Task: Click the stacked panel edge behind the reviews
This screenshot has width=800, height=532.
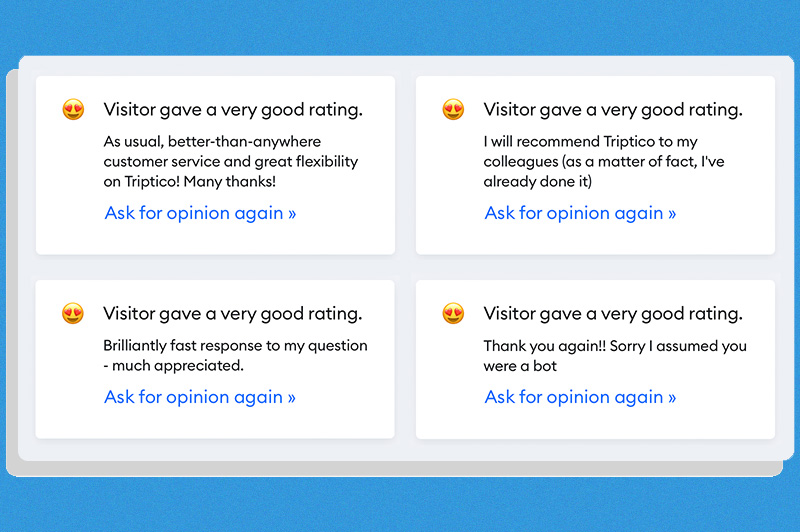Action: click(11, 300)
